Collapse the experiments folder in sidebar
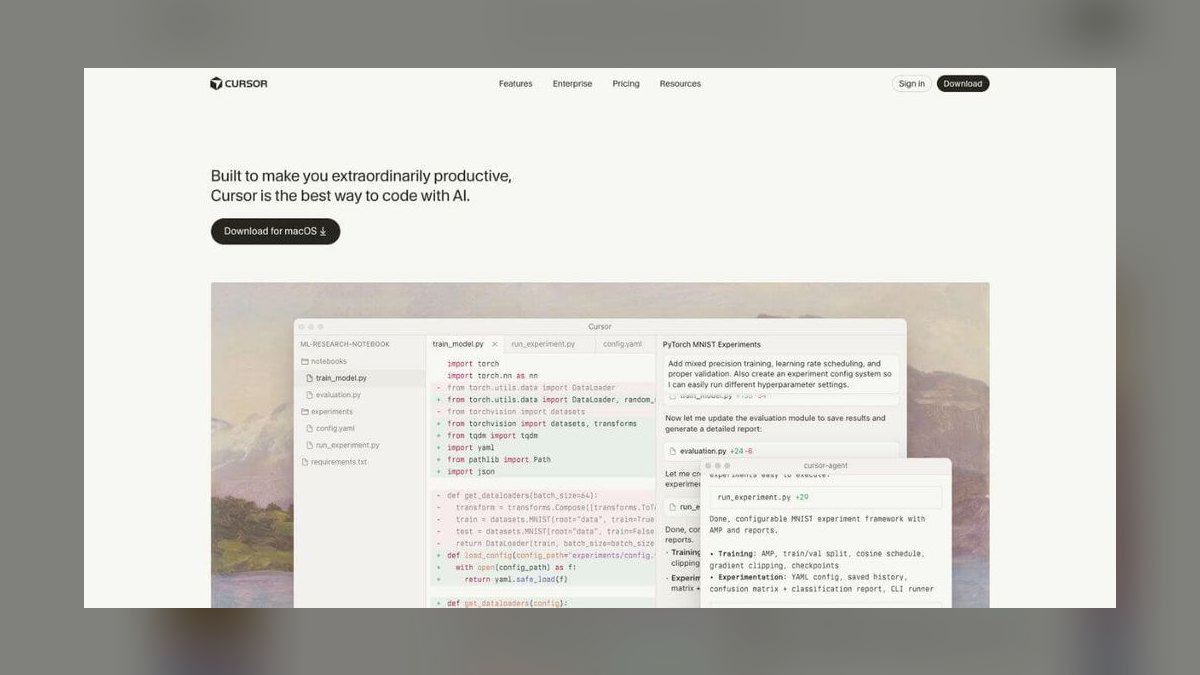The width and height of the screenshot is (1200, 675). [x=326, y=412]
